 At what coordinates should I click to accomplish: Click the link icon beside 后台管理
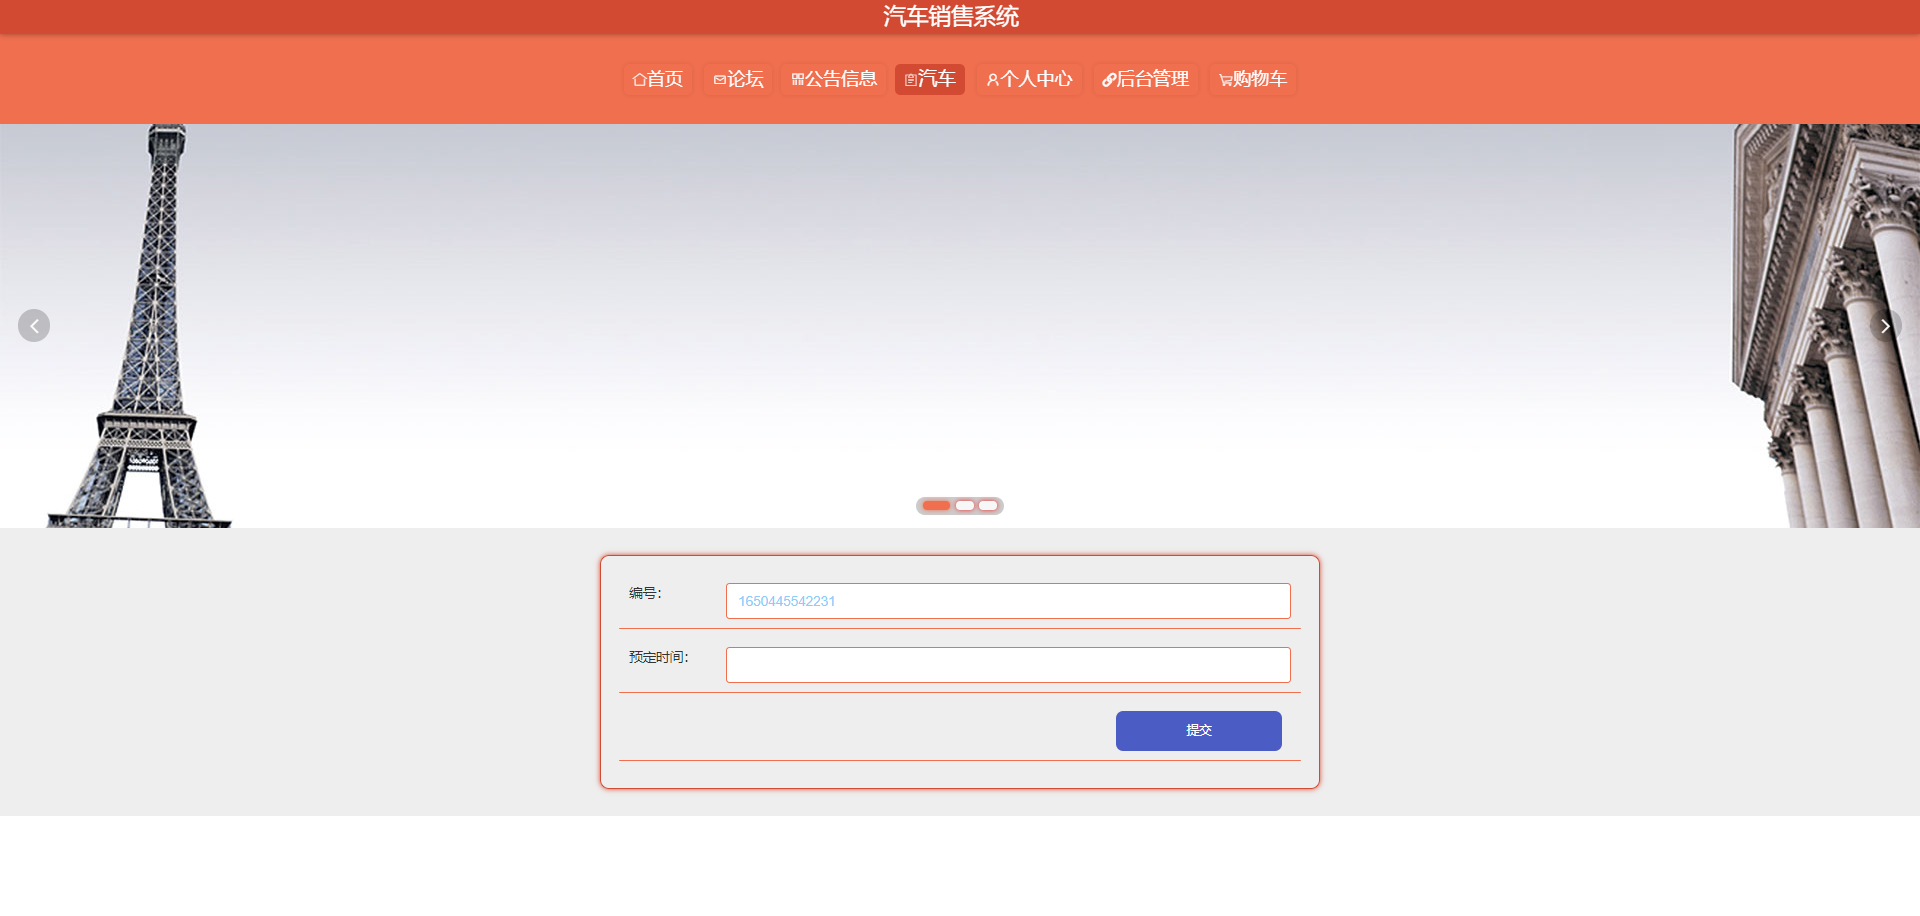(1108, 80)
